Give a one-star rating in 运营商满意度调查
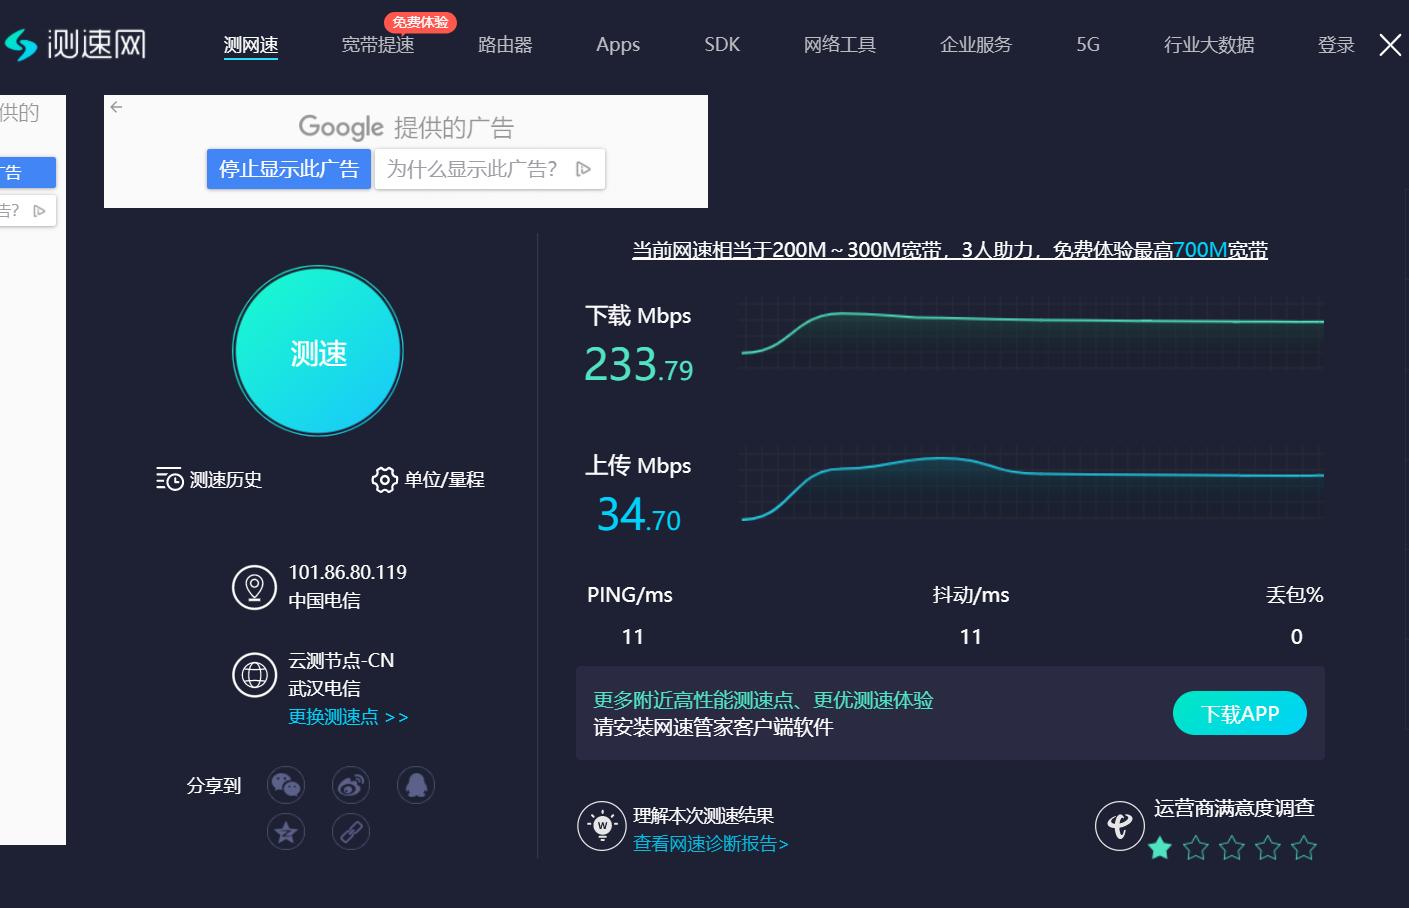 point(1159,847)
